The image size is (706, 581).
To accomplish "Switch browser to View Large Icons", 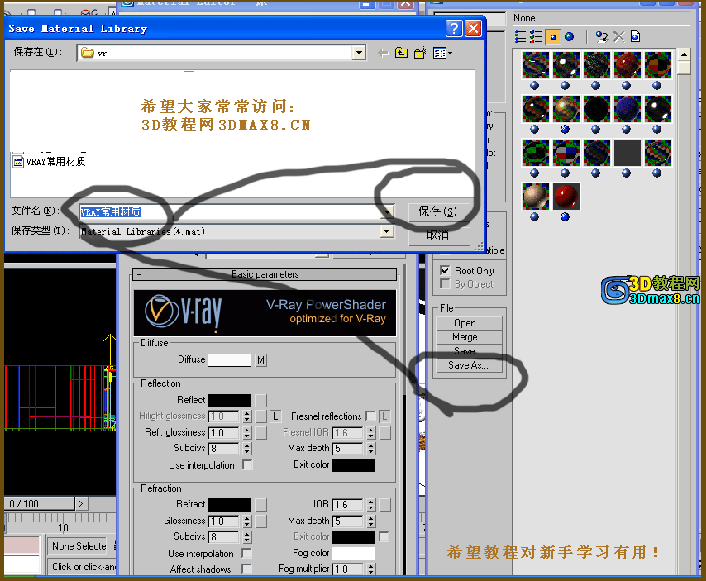I will [570, 37].
